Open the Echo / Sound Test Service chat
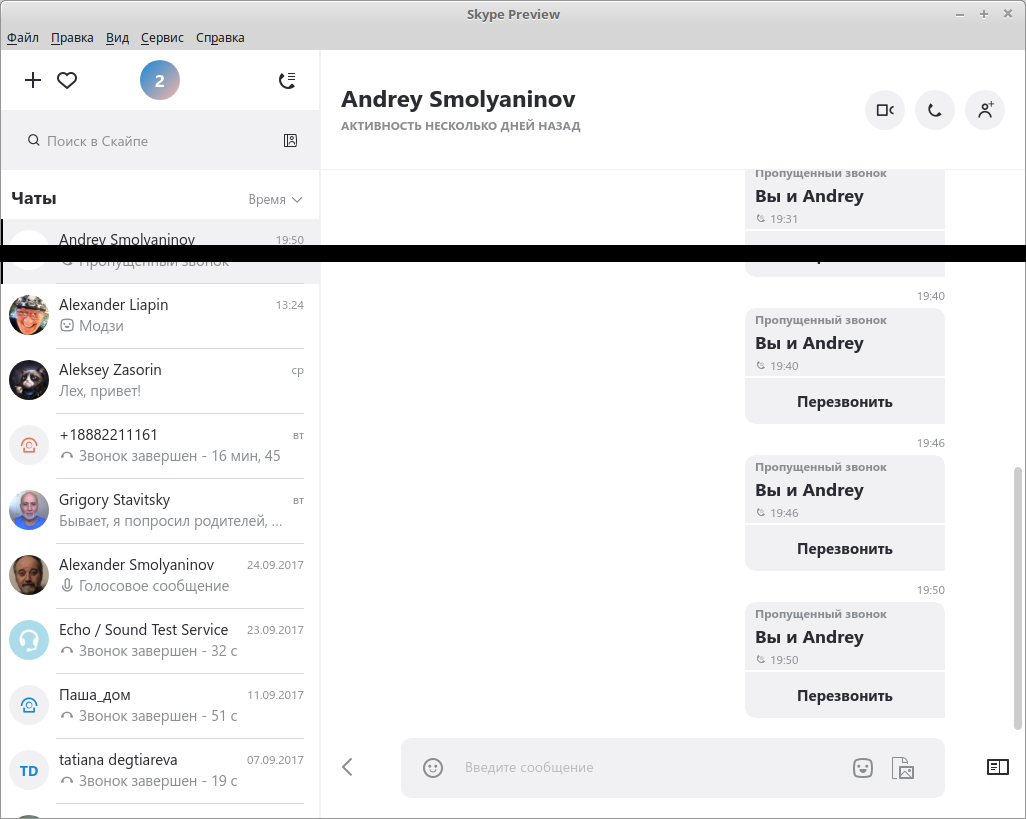The image size is (1026, 819). pos(160,640)
